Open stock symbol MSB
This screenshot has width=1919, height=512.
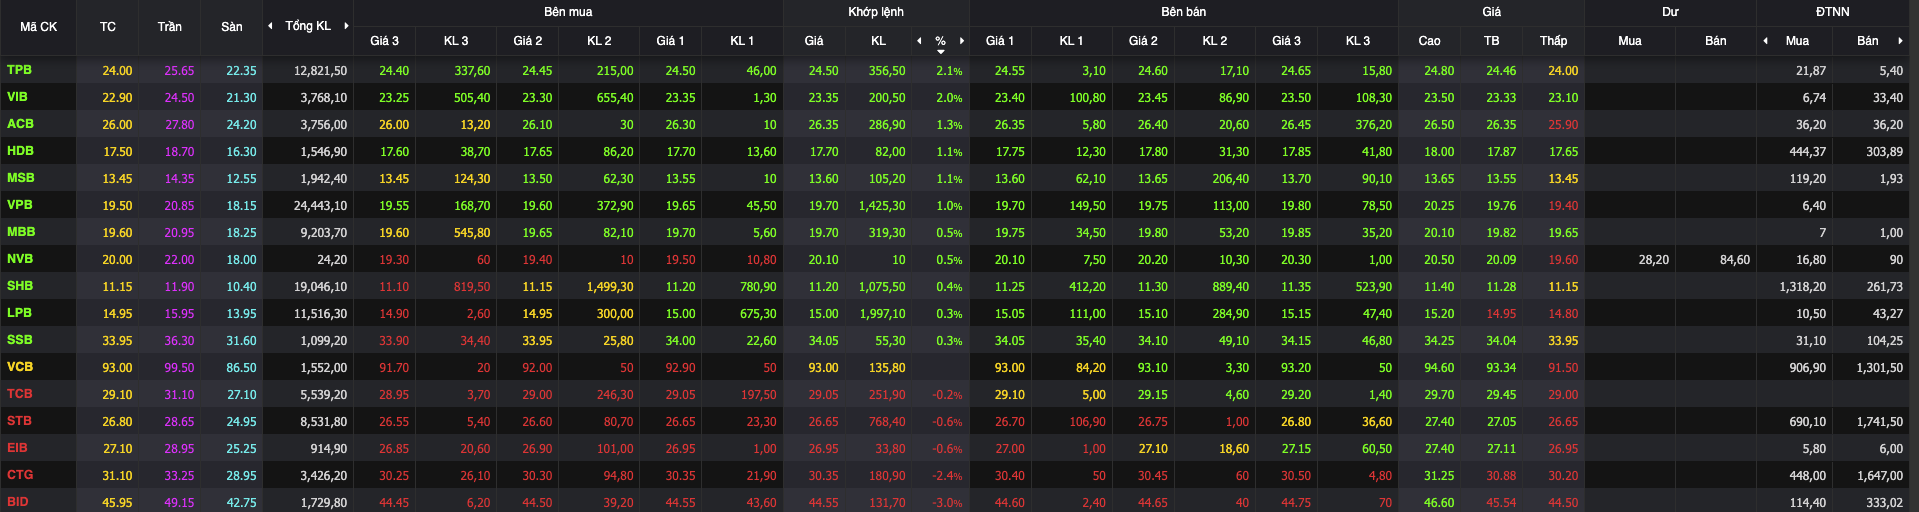(x=21, y=178)
